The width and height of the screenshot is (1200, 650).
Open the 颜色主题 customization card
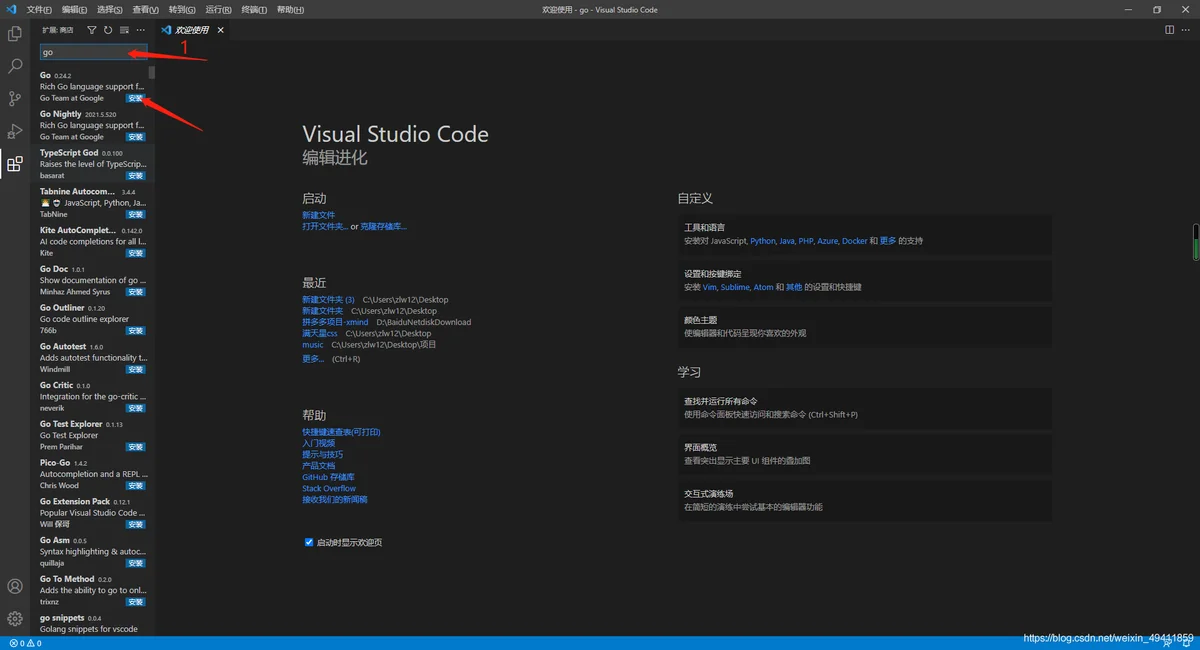click(x=864, y=326)
